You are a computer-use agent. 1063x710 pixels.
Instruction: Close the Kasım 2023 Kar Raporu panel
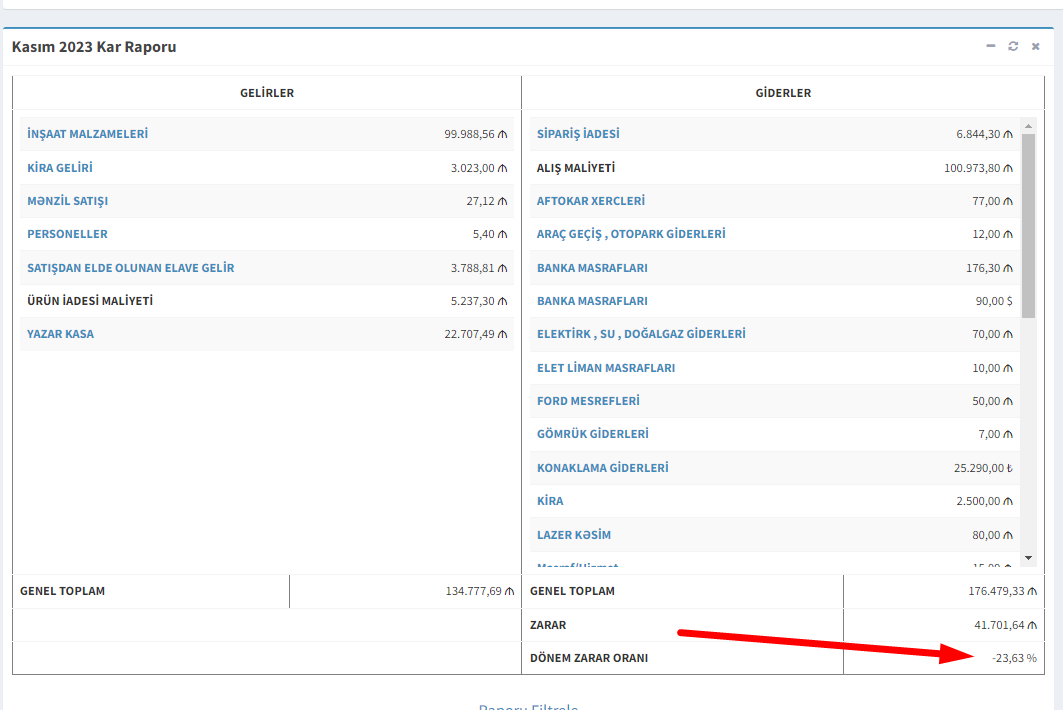coord(1036,46)
